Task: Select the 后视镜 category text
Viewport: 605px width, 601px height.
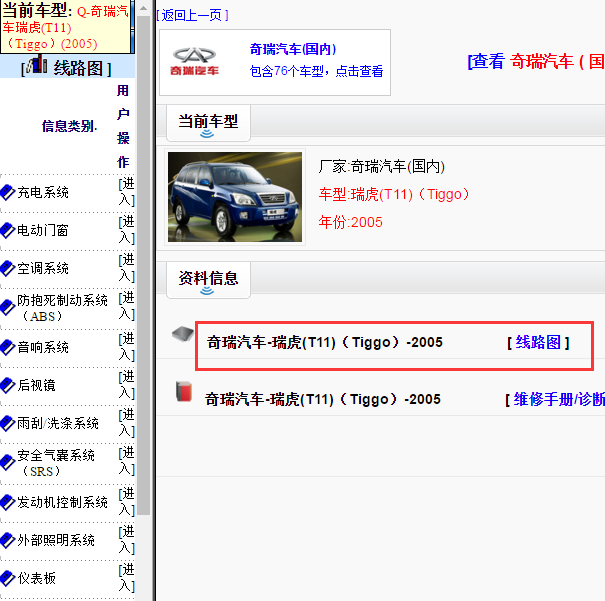Action: 36,385
